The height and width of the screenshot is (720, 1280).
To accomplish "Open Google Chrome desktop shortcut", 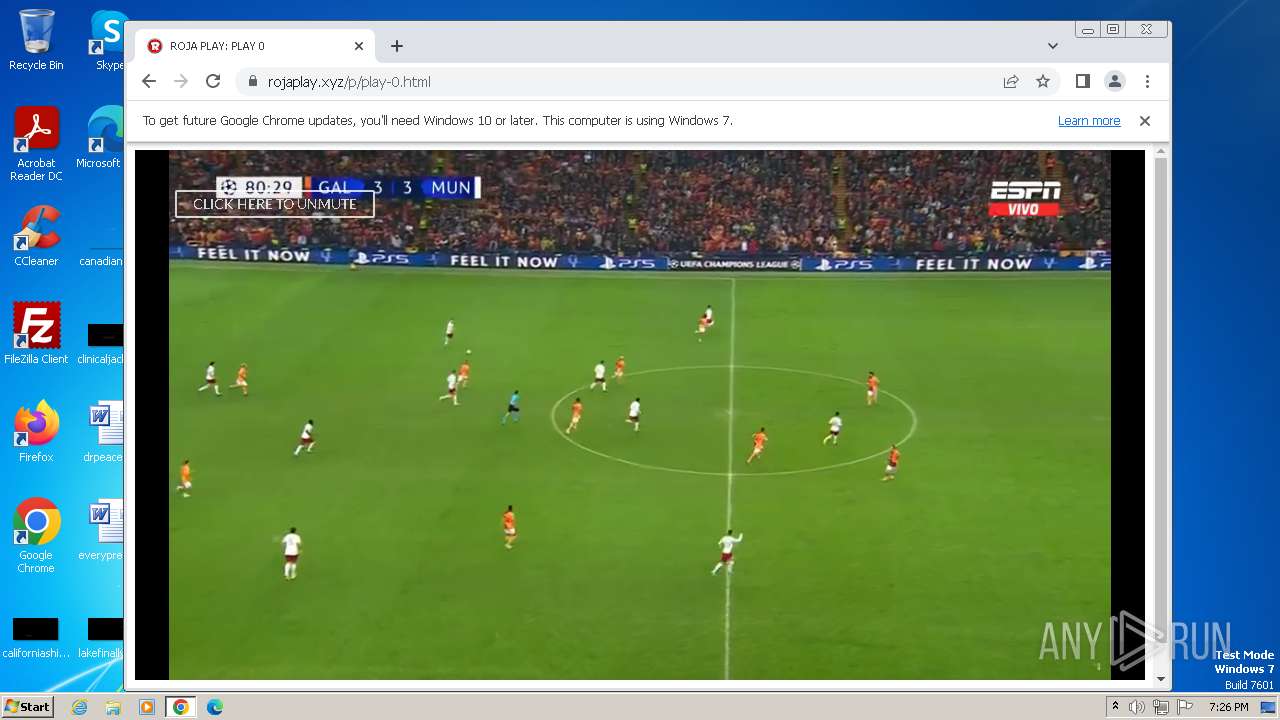I will [x=36, y=536].
